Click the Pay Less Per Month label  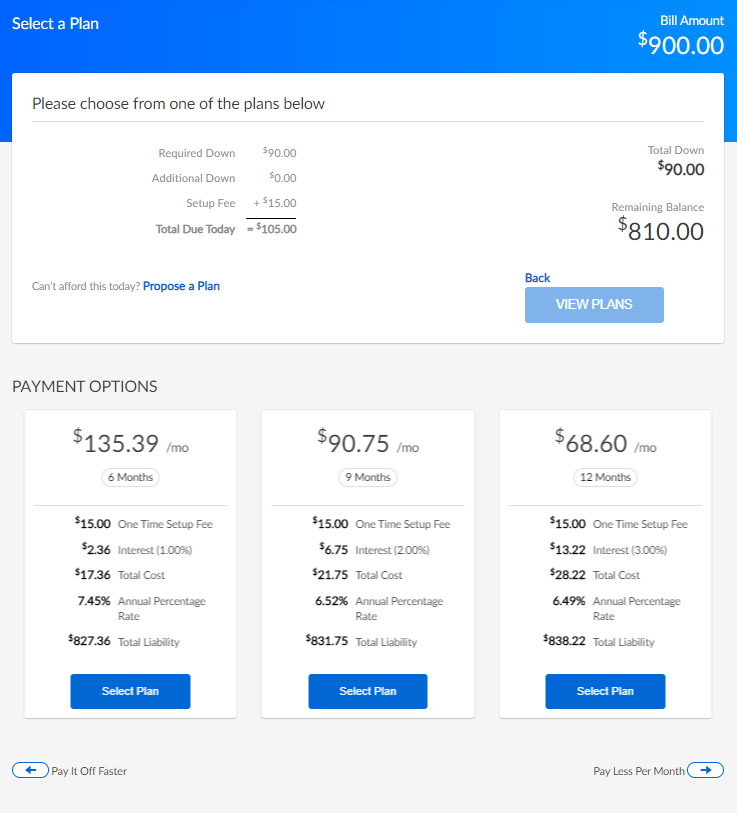pyautogui.click(x=639, y=771)
